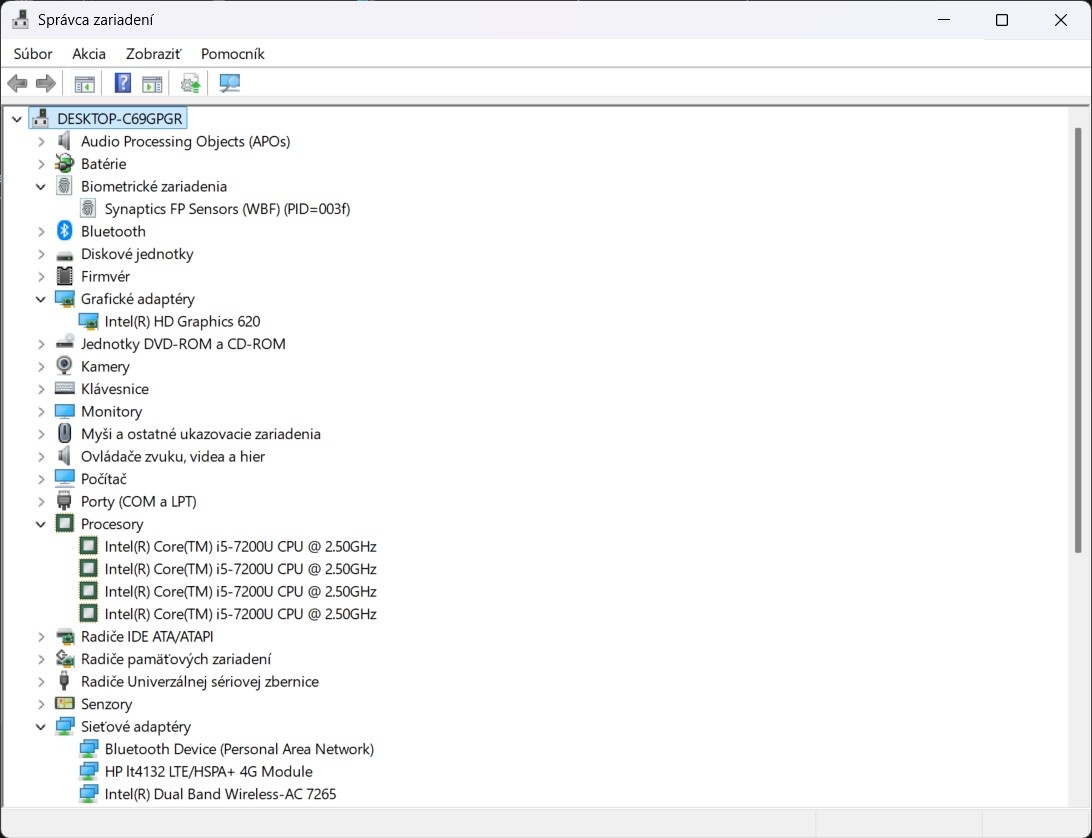Click the Bluetooth category icon
The height and width of the screenshot is (838, 1092).
[65, 231]
